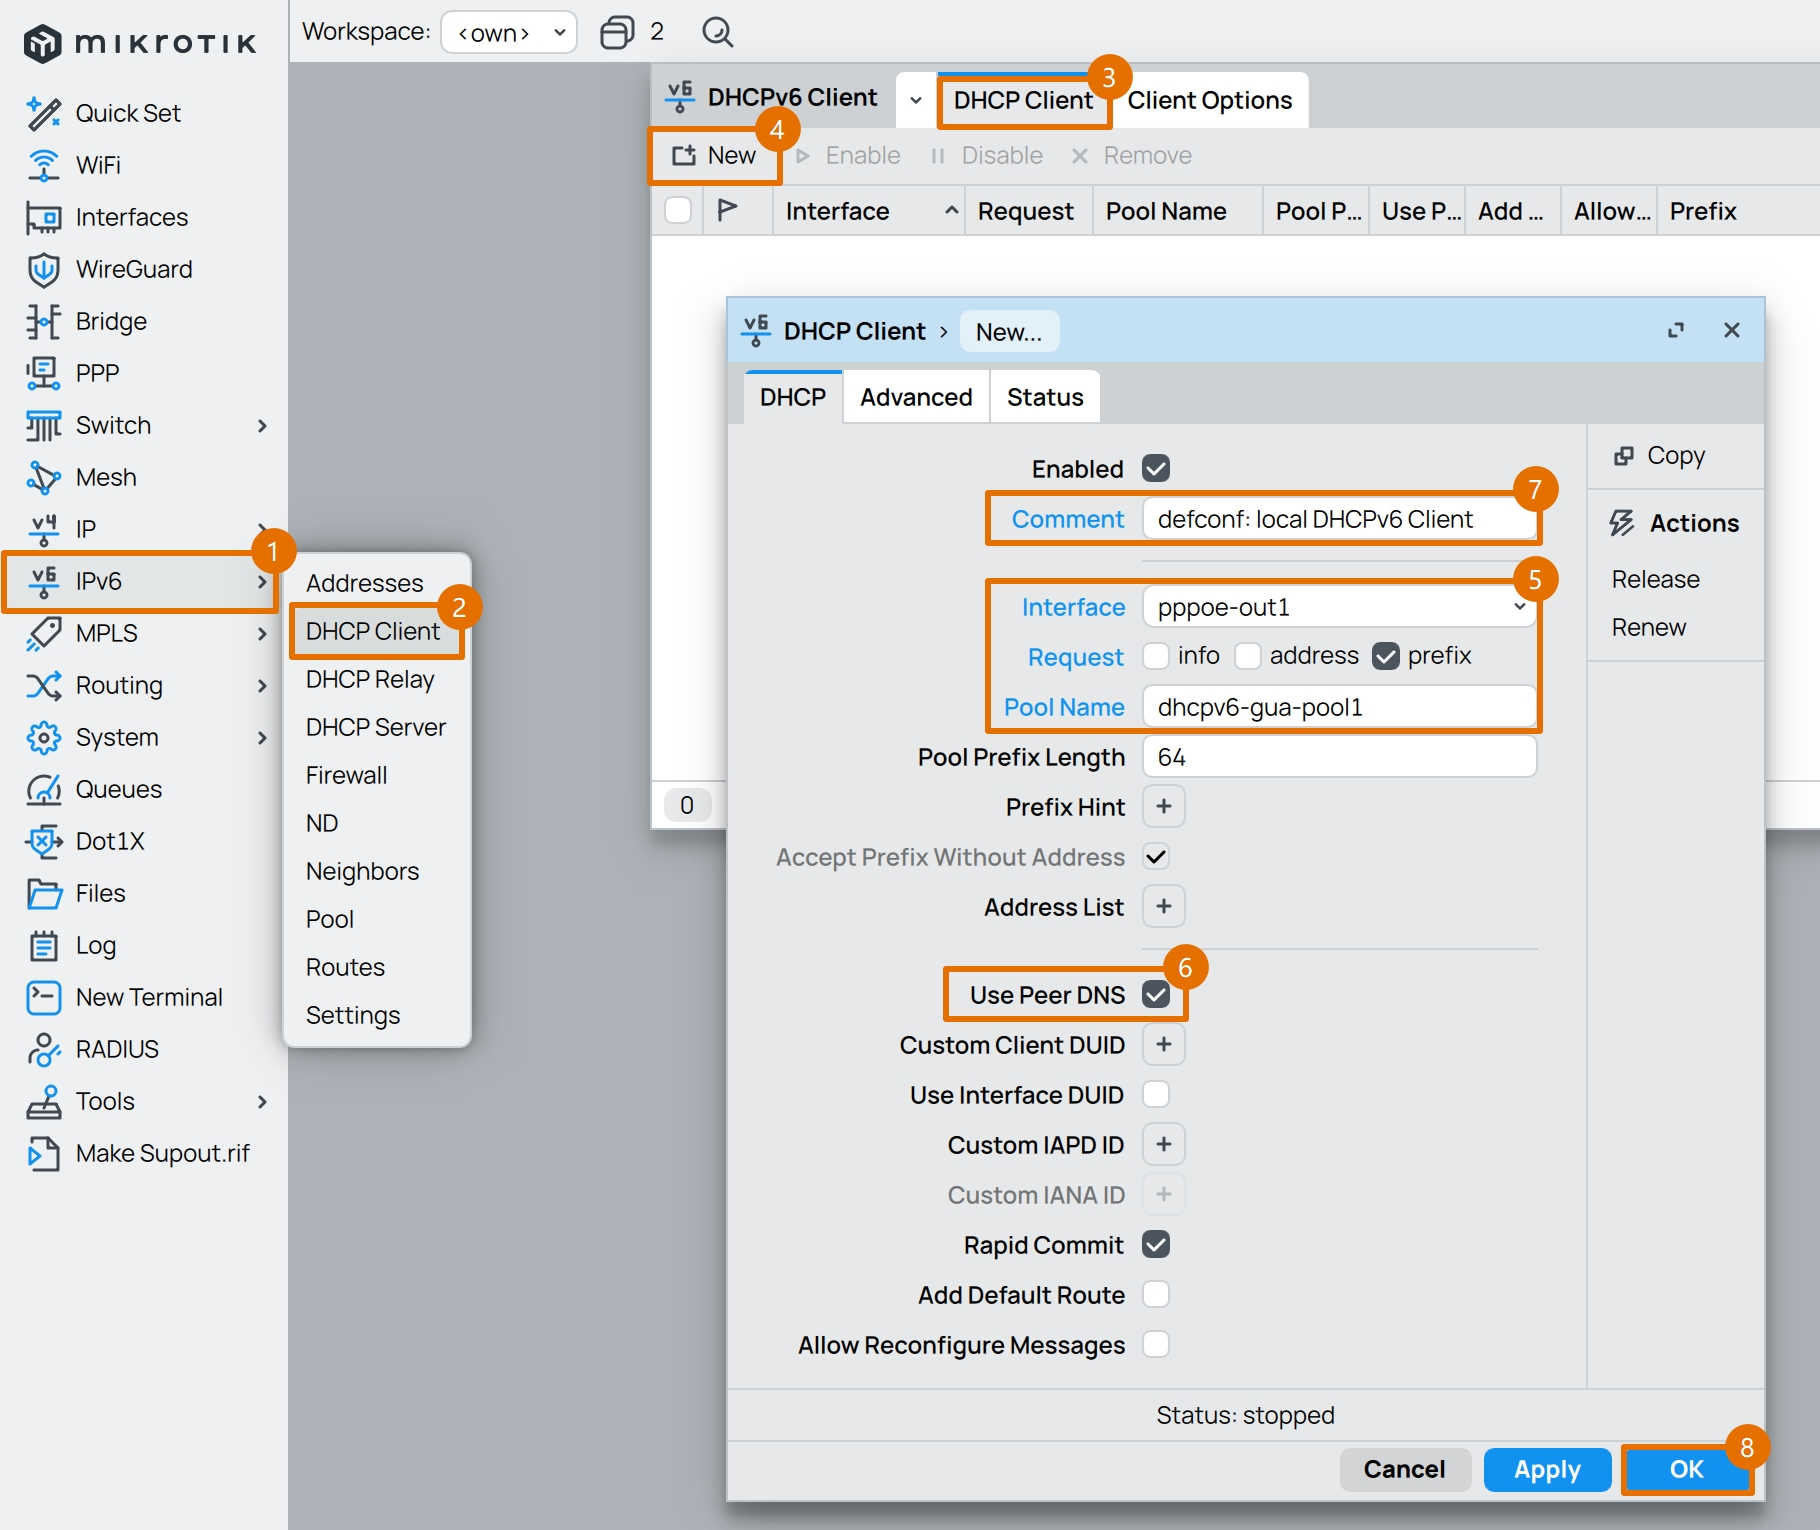Open New Terminal icon

44,997
